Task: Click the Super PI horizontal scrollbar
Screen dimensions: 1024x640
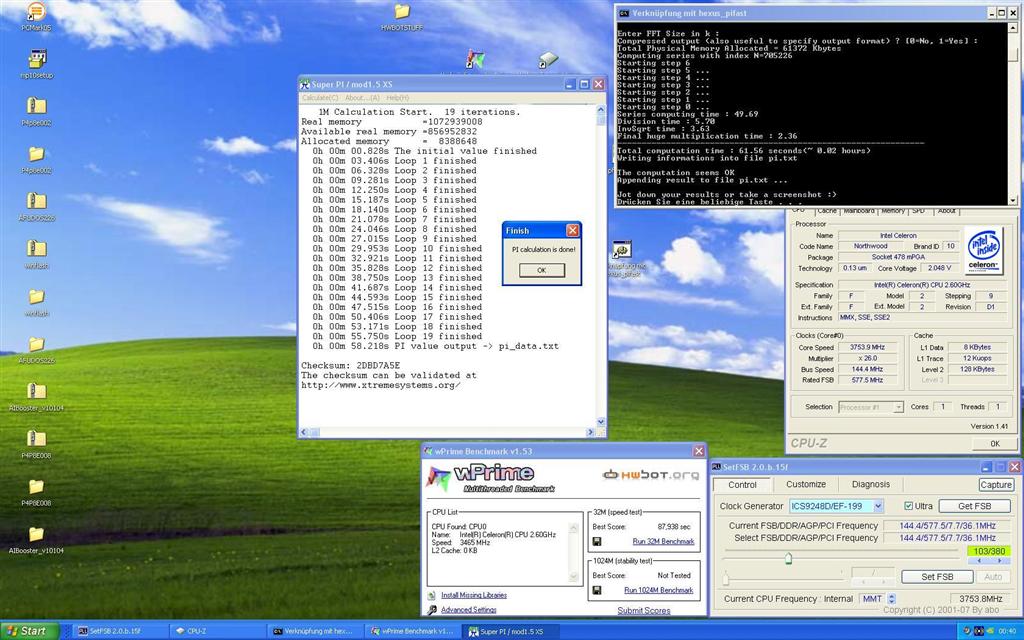Action: click(447, 432)
